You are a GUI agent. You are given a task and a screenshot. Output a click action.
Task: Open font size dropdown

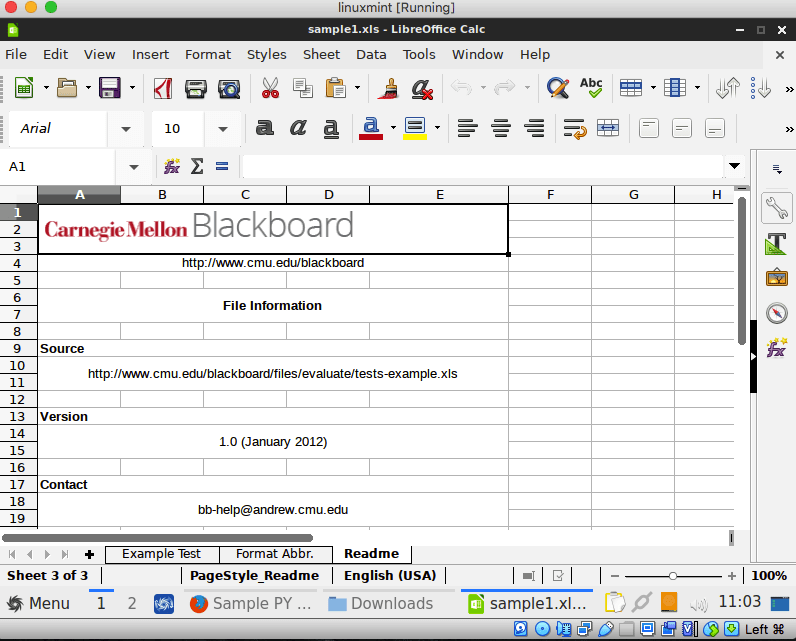pos(223,129)
